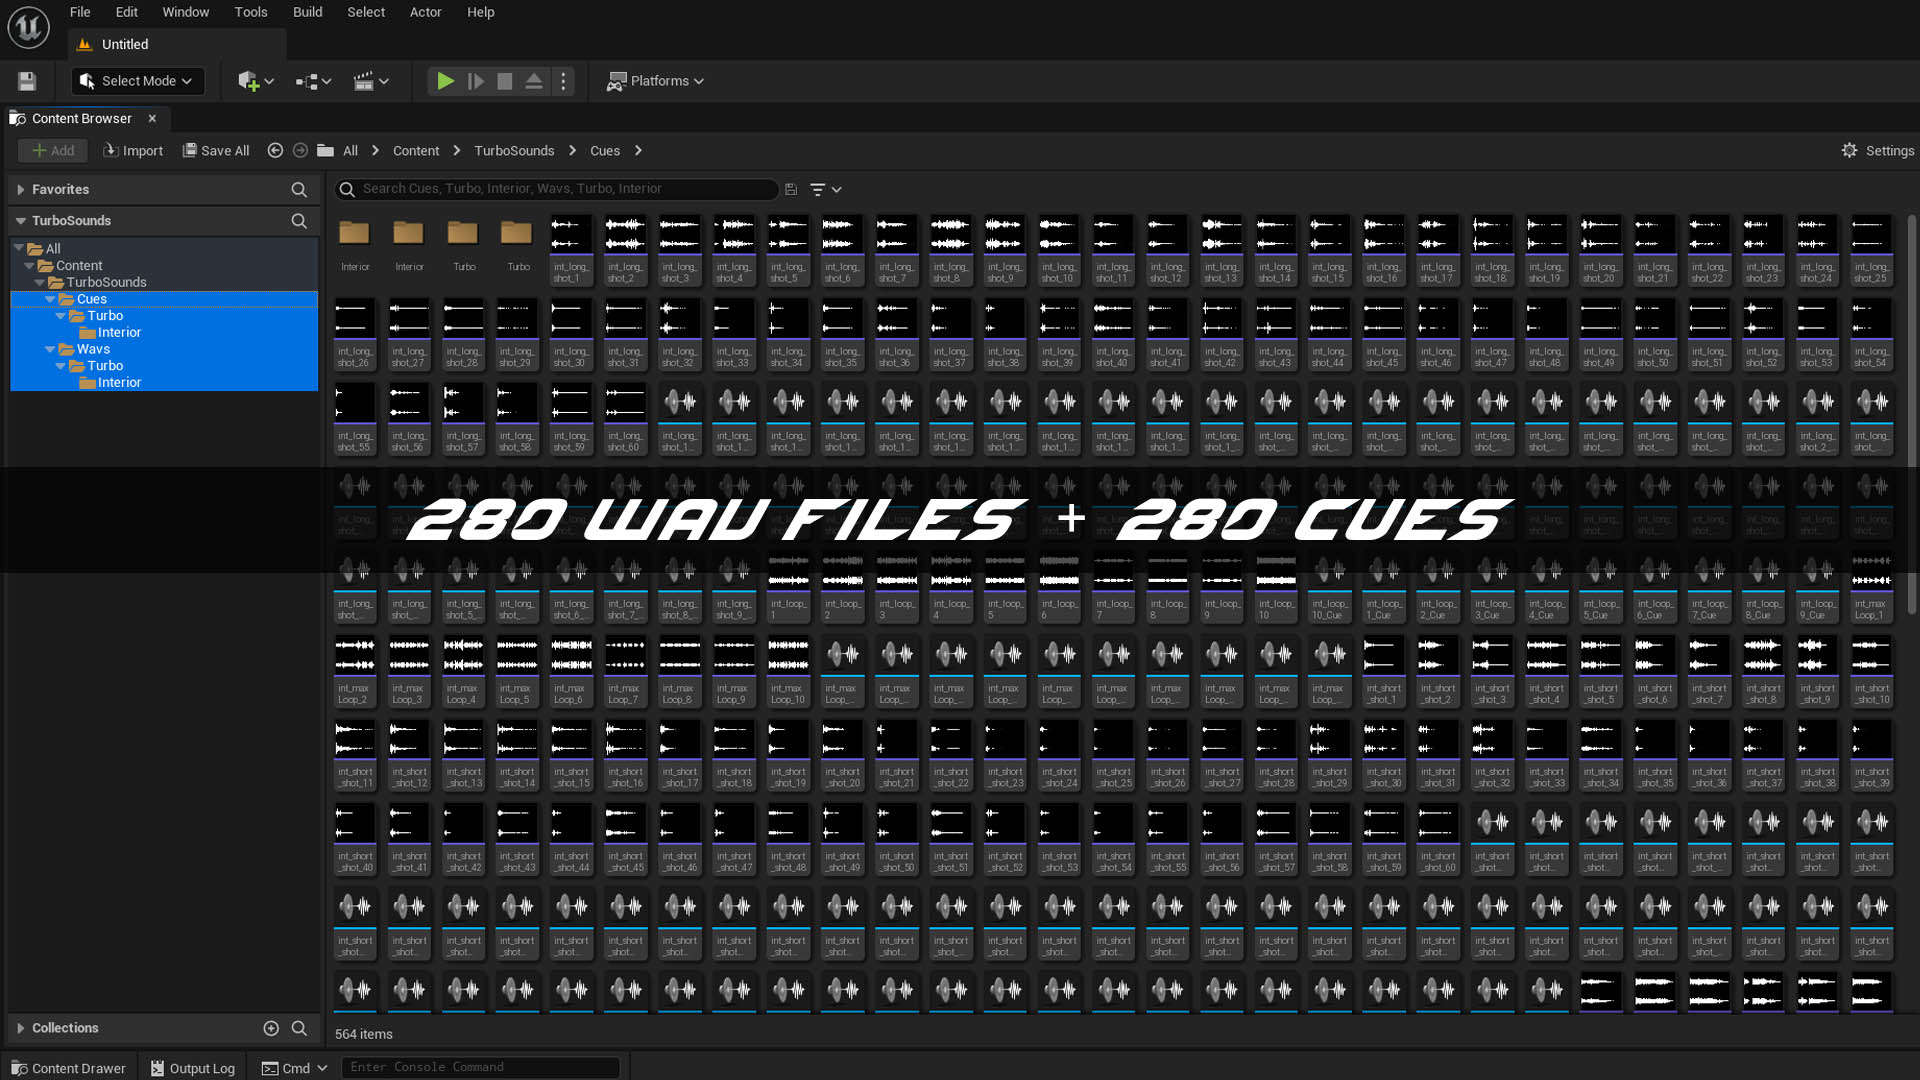This screenshot has width=1920, height=1080.
Task: Click the Eject button in toolbar
Action: point(534,81)
